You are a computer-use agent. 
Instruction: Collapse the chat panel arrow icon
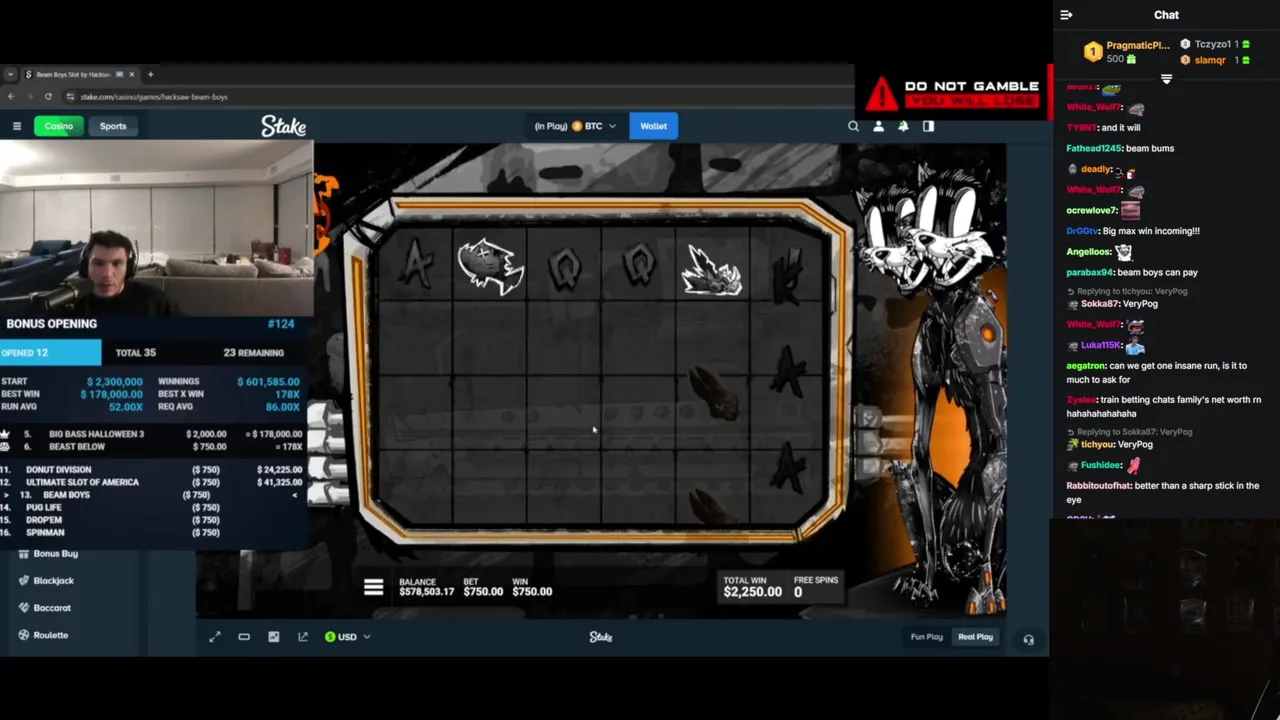tap(1066, 15)
